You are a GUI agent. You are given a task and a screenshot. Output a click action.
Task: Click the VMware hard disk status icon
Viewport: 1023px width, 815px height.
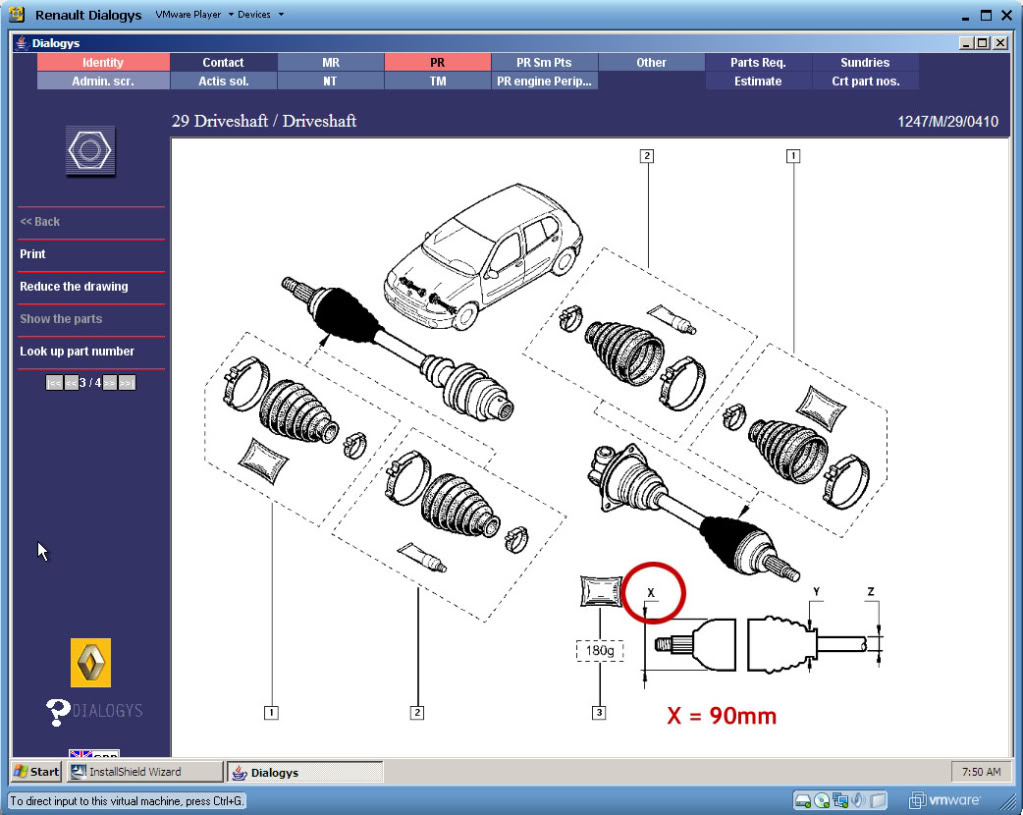coord(802,801)
